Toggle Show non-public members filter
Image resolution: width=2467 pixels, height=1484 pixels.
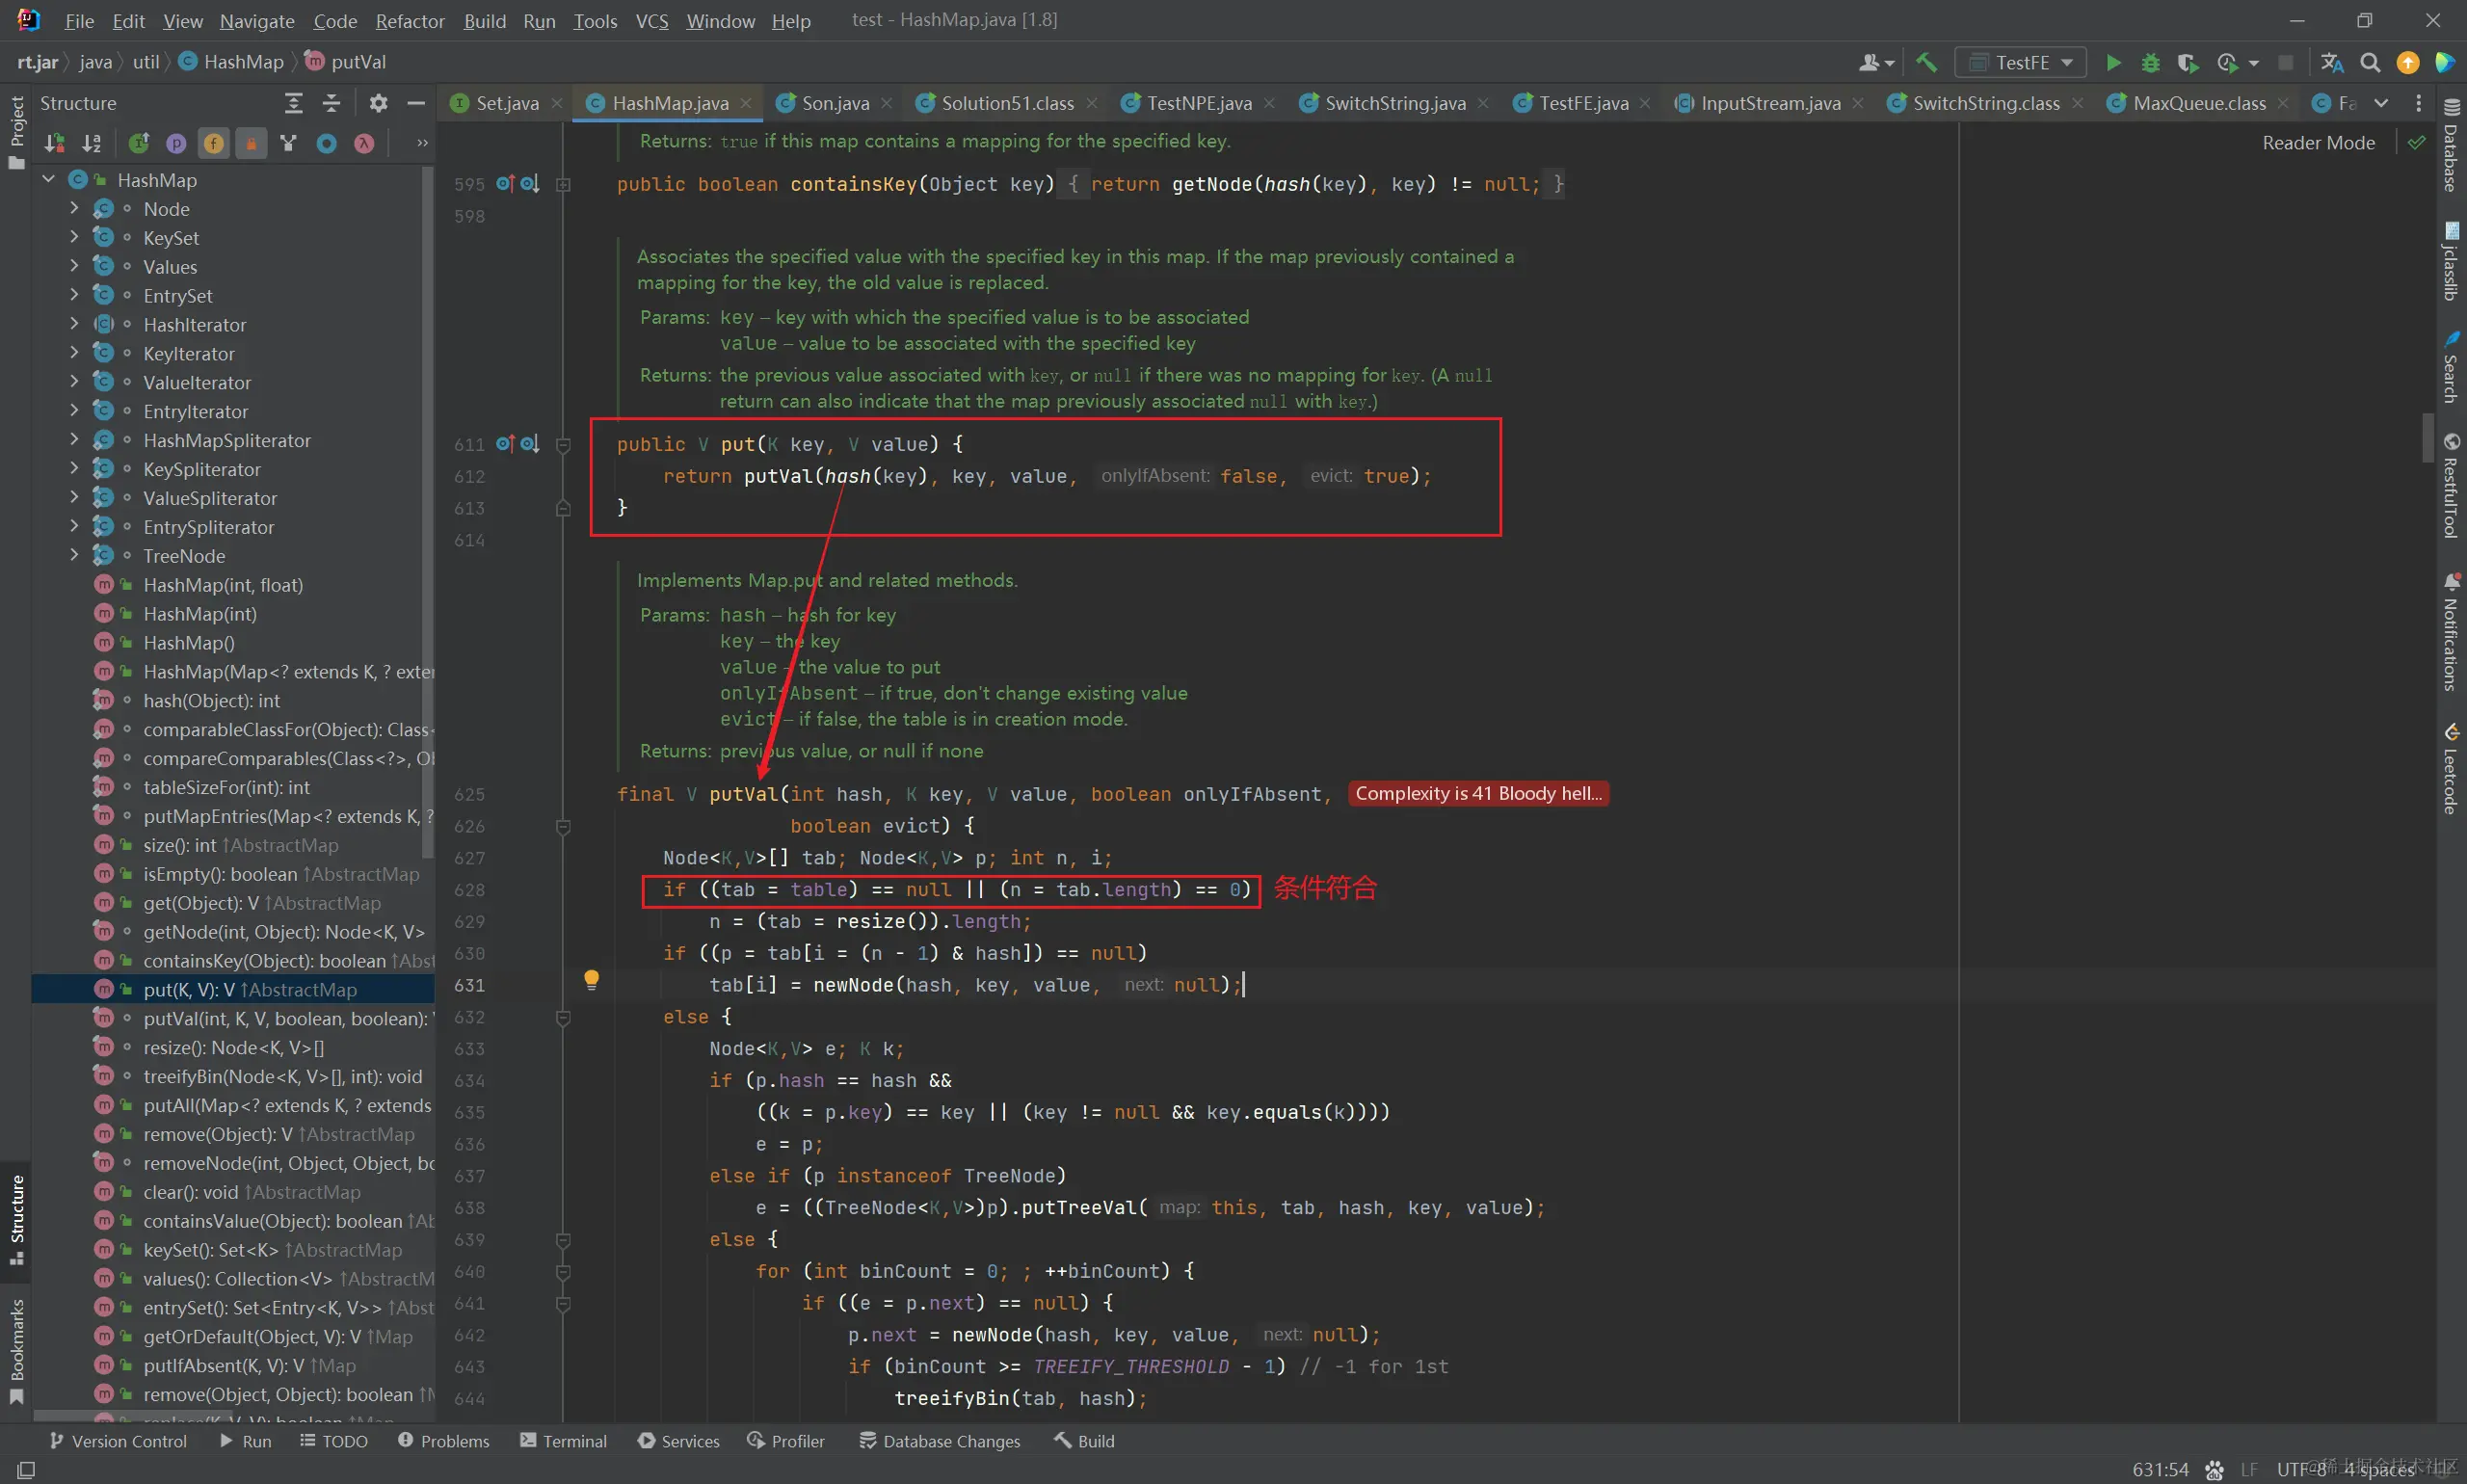251,143
